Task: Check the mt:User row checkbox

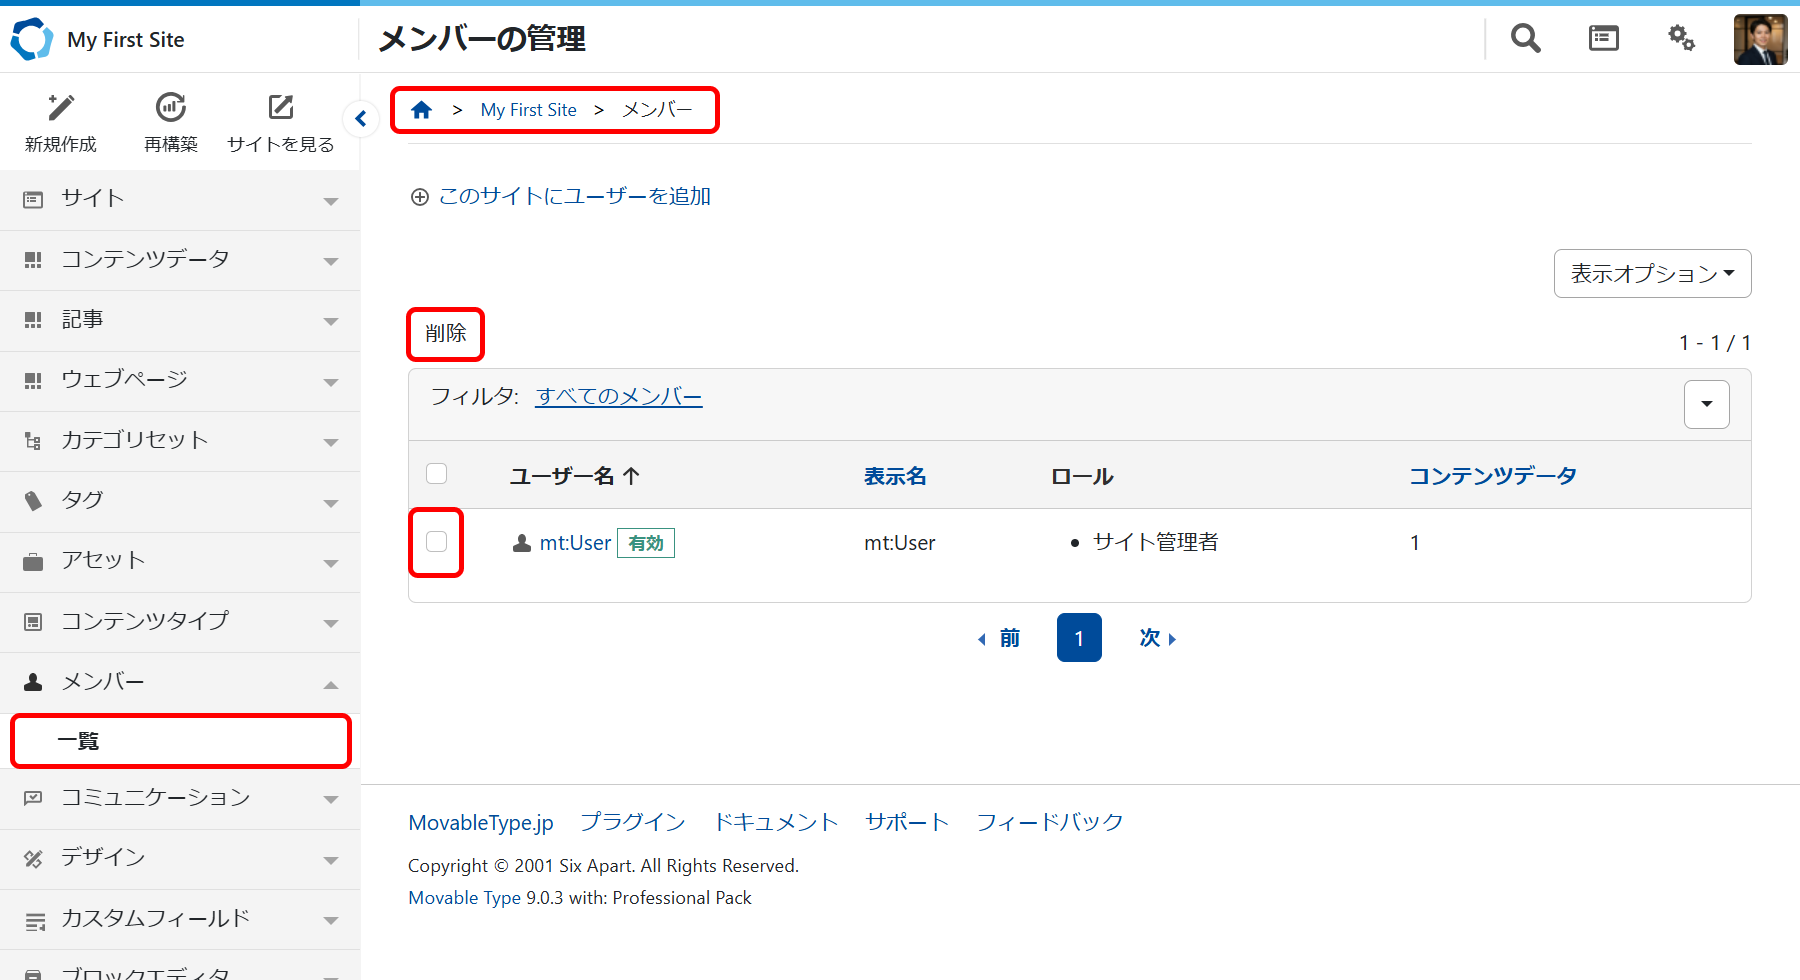Action: [x=437, y=542]
